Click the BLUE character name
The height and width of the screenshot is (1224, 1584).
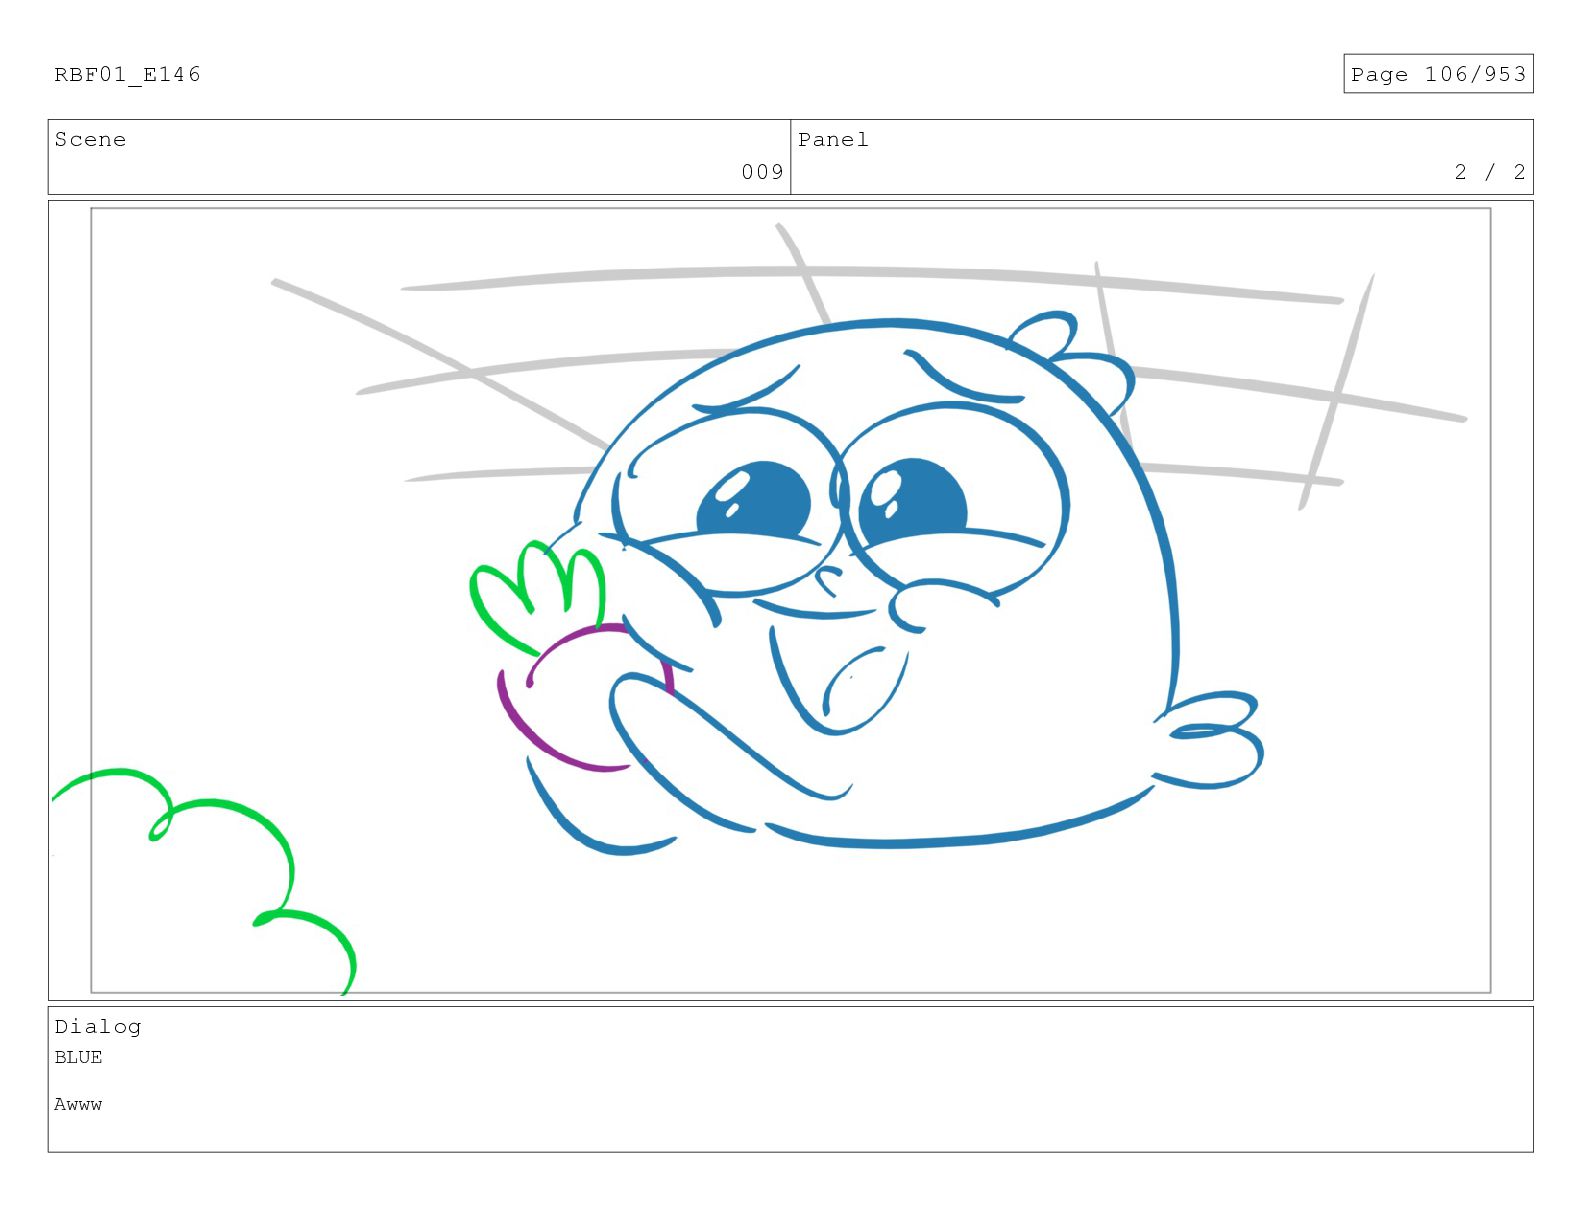pyautogui.click(x=78, y=1057)
